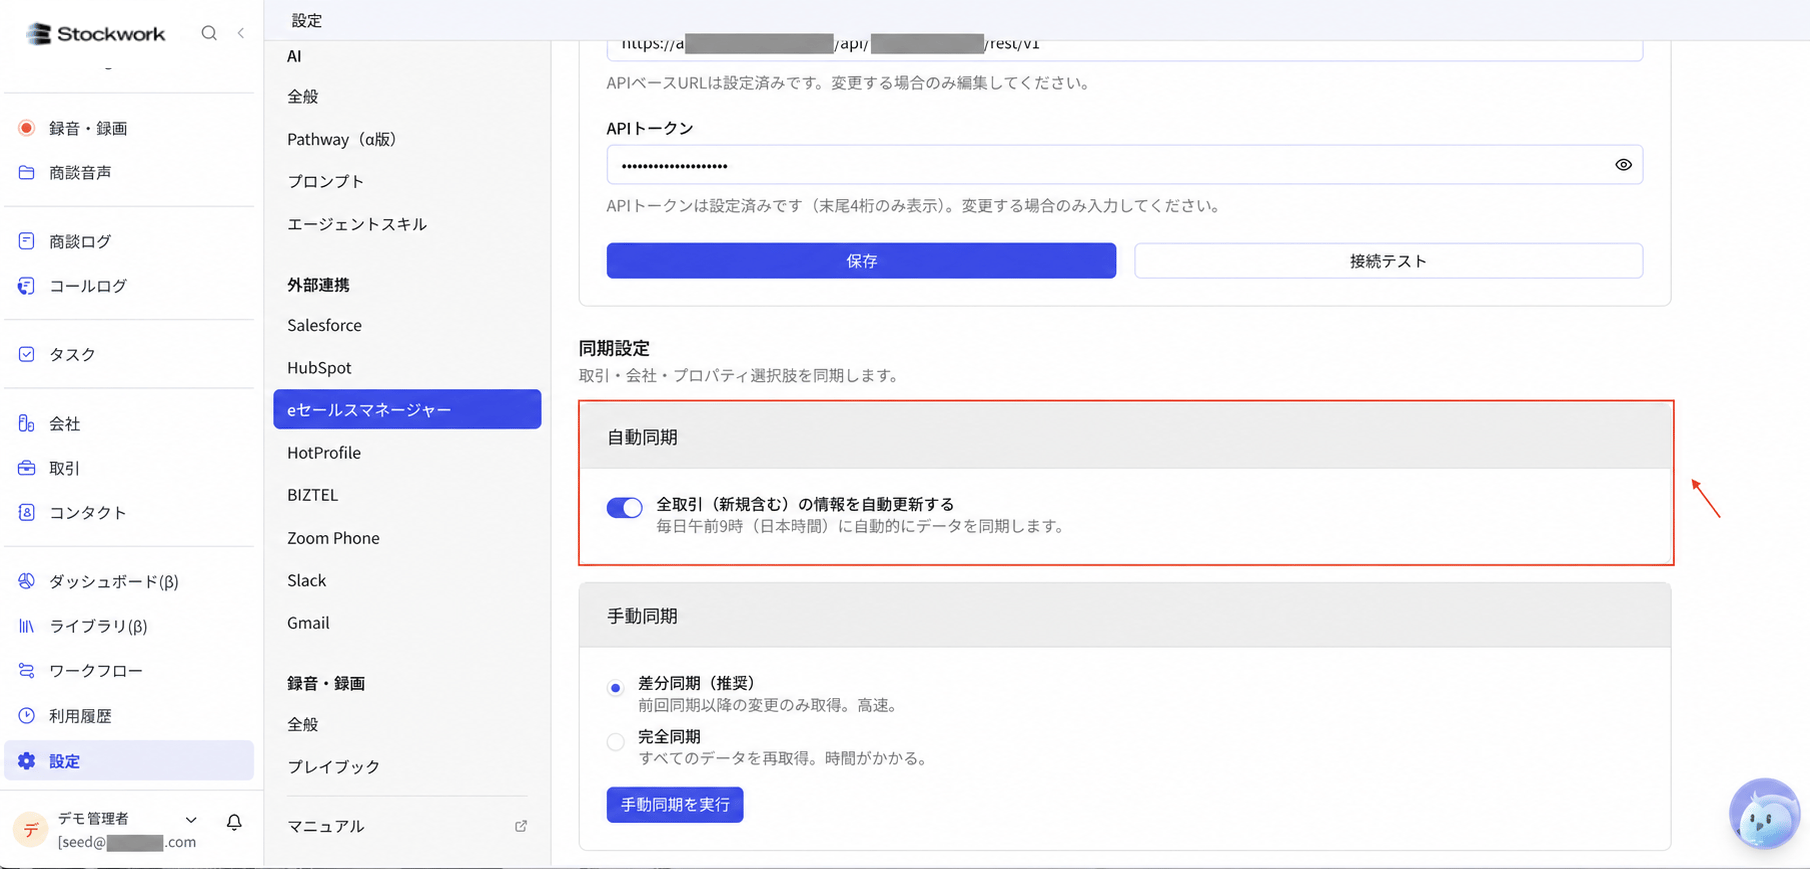Open the AI assistant chat bubble
The height and width of the screenshot is (869, 1810).
click(1765, 814)
